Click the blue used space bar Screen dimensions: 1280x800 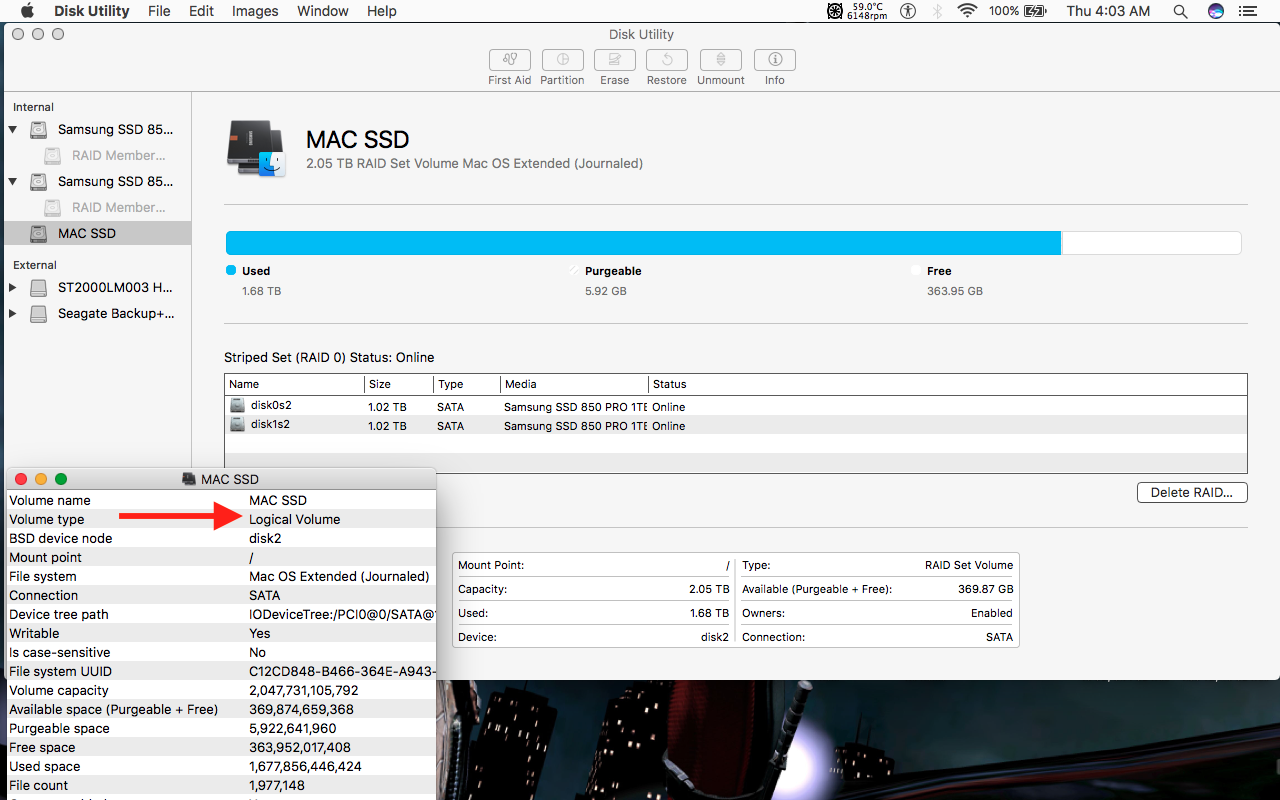tap(643, 243)
